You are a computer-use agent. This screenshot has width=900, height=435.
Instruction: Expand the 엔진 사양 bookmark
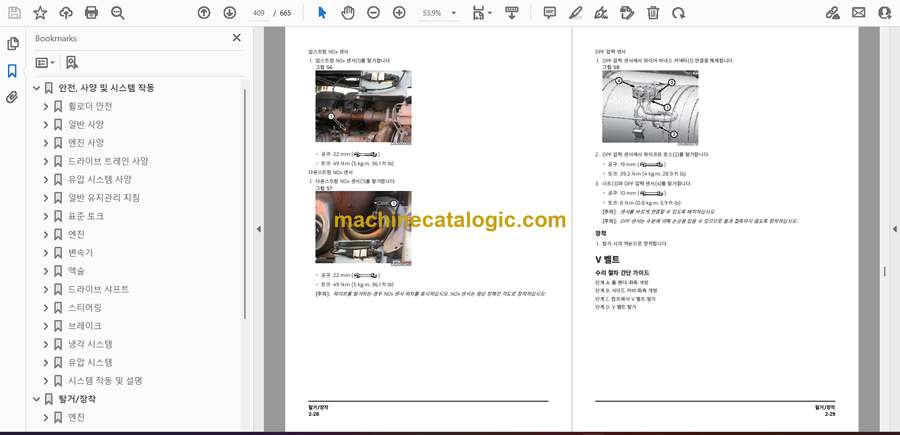tap(45, 143)
